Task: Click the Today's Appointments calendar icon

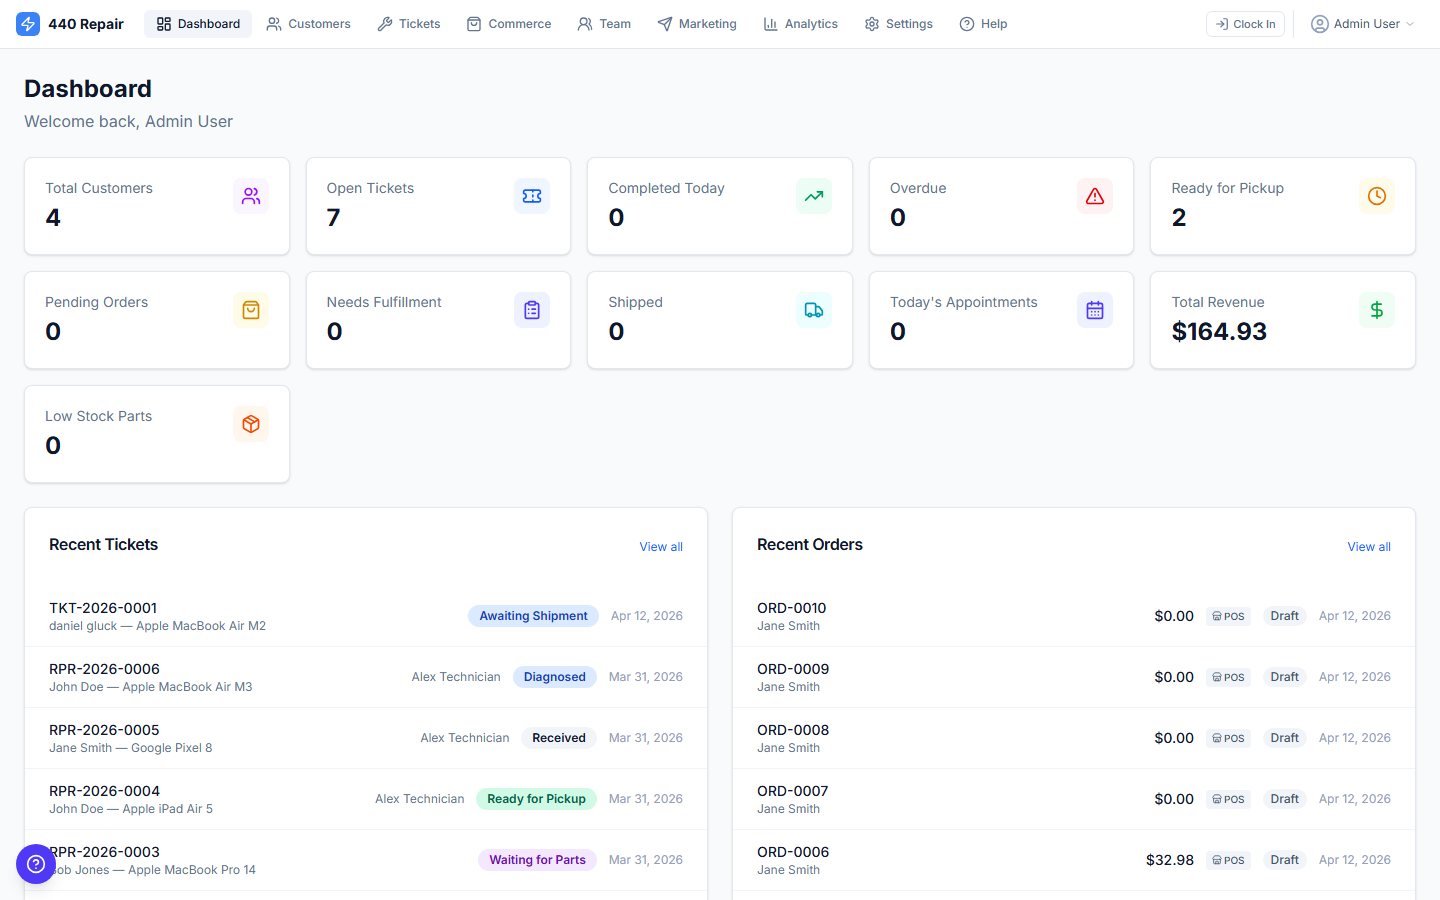Action: click(x=1095, y=310)
